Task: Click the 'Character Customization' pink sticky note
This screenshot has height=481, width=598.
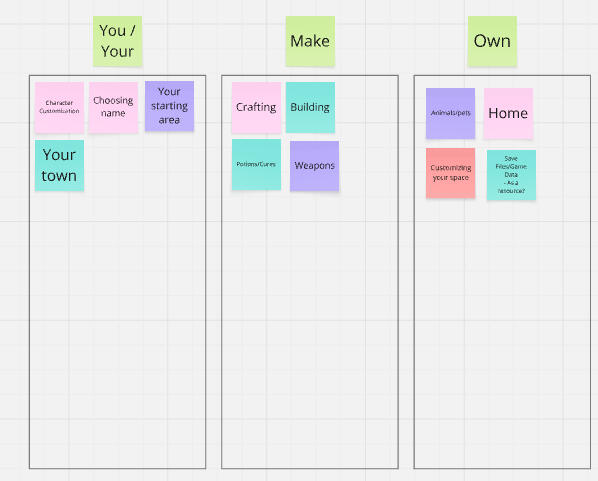Action: (59, 107)
